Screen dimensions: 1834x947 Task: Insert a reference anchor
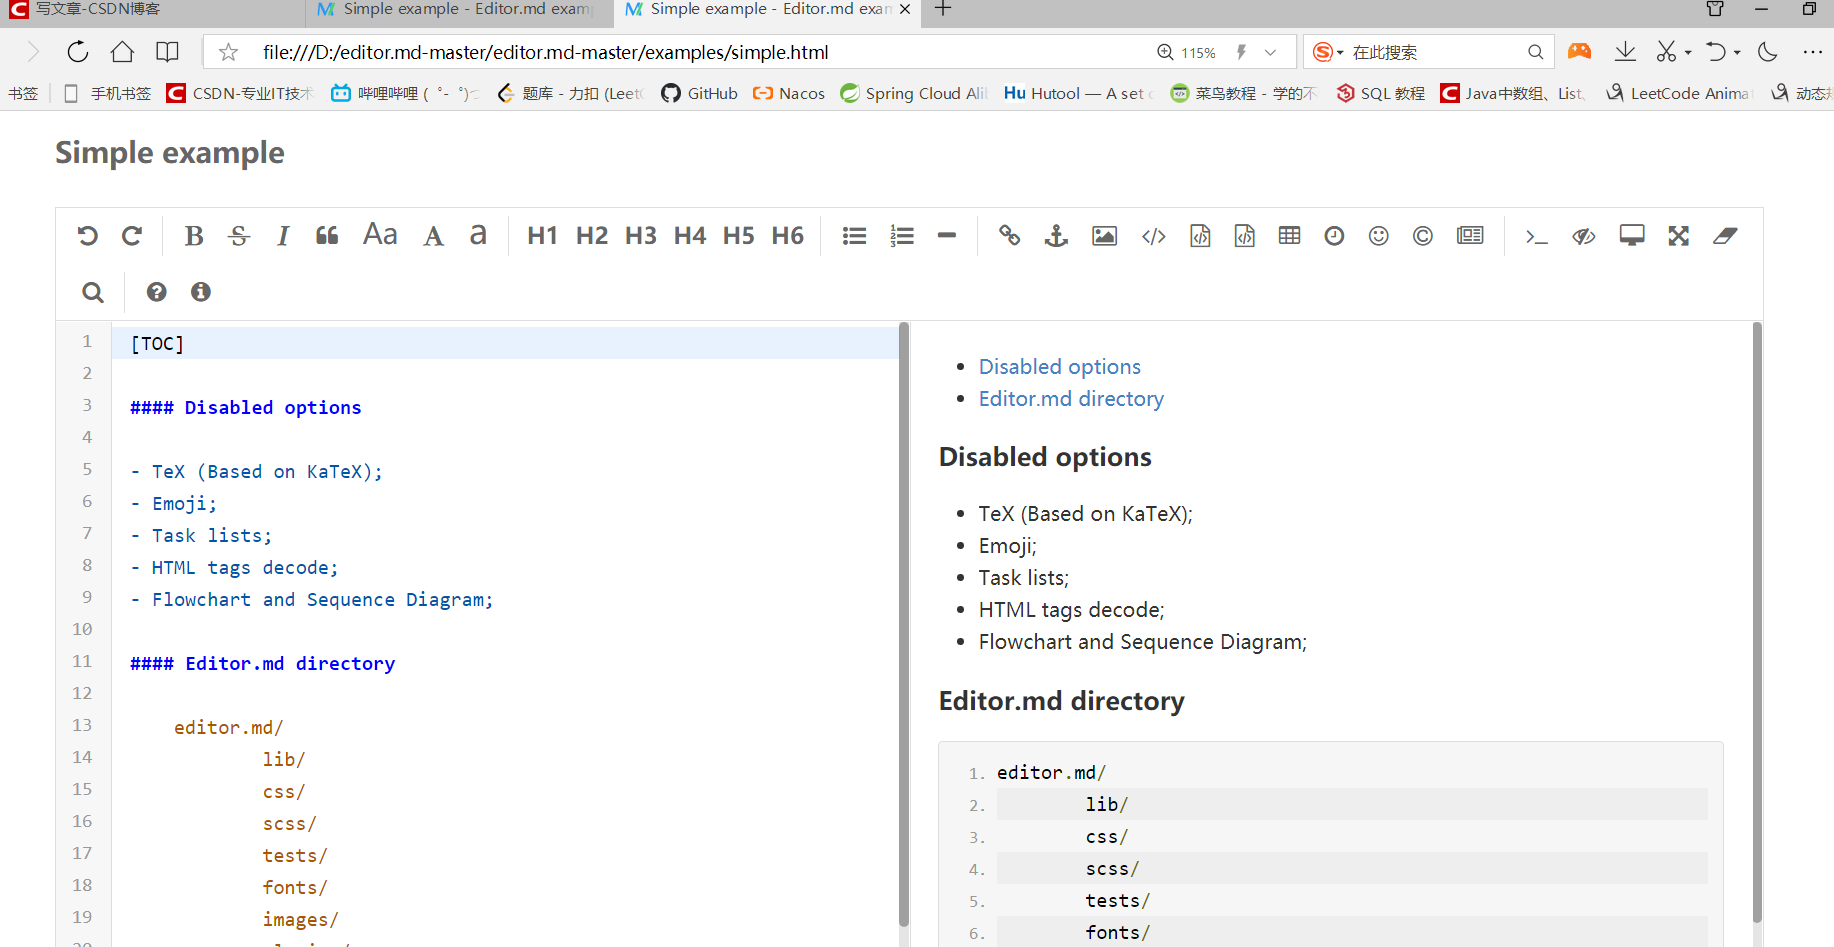1056,236
